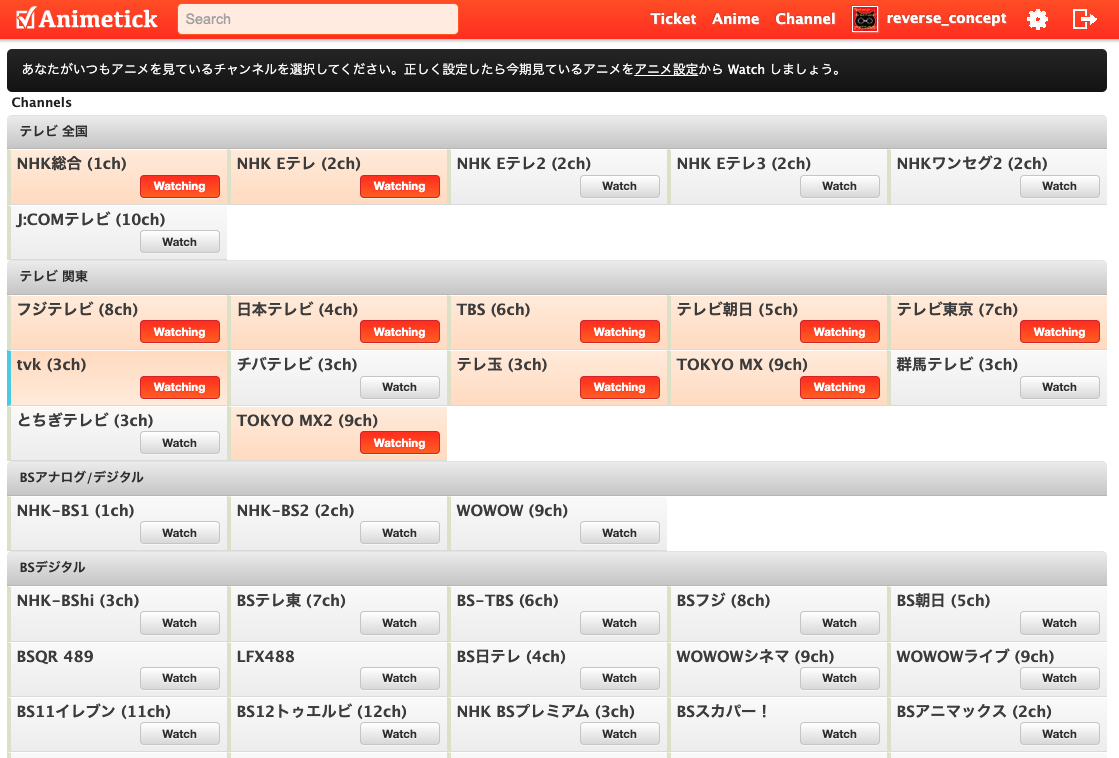
Task: Watch BSQR 489 channel
Action: (180, 678)
